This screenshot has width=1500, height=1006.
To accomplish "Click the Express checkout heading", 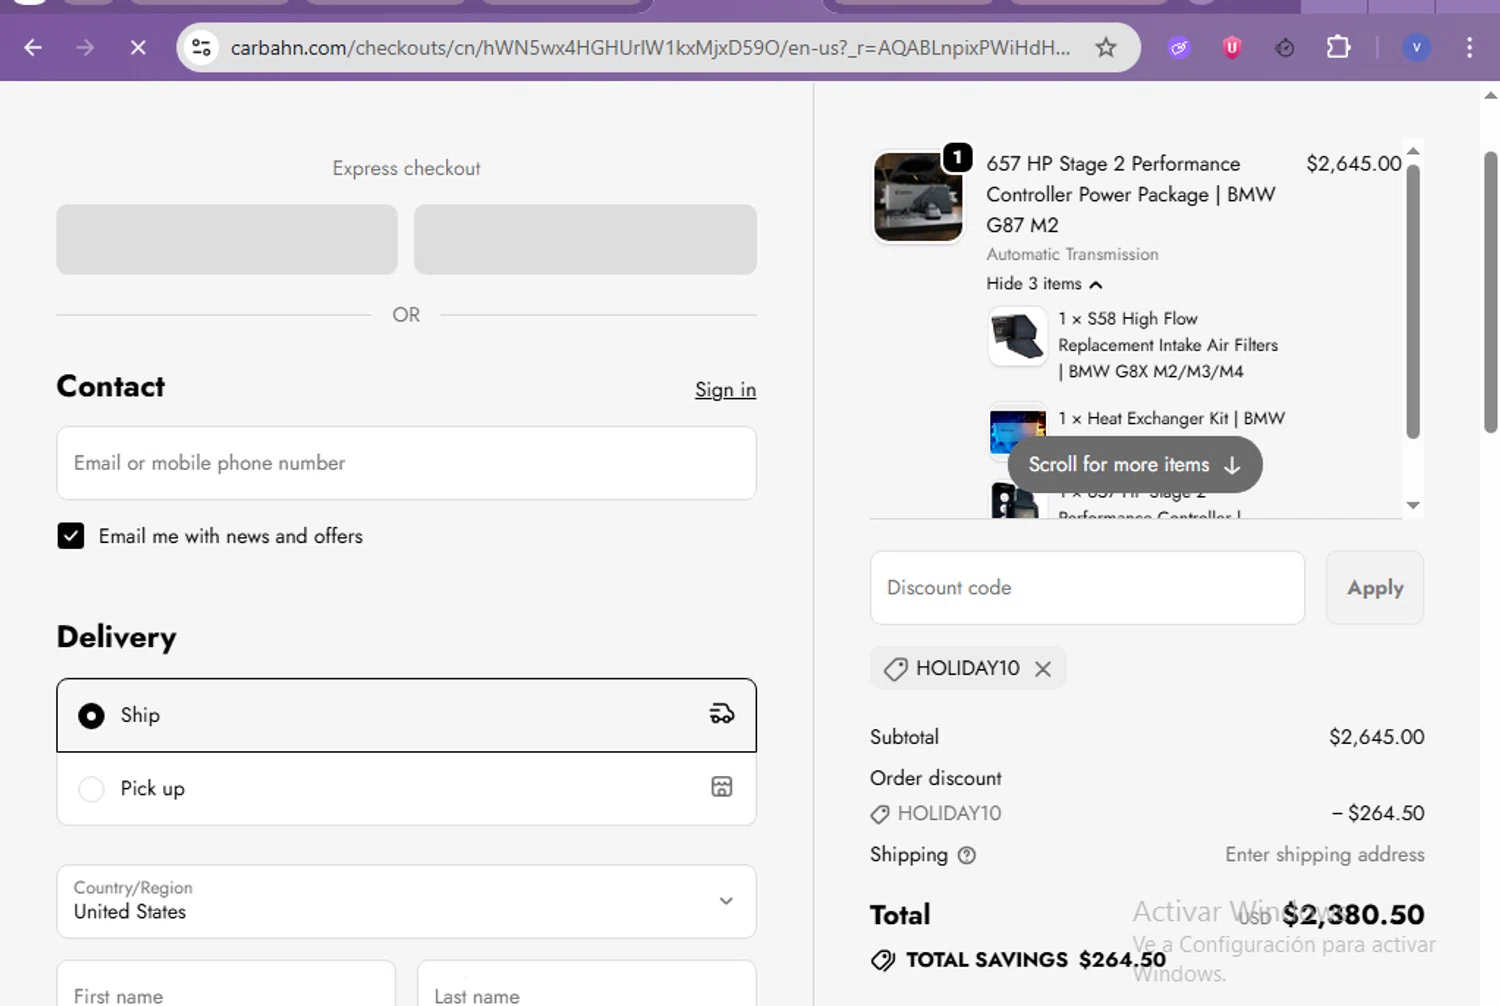I will coord(406,168).
